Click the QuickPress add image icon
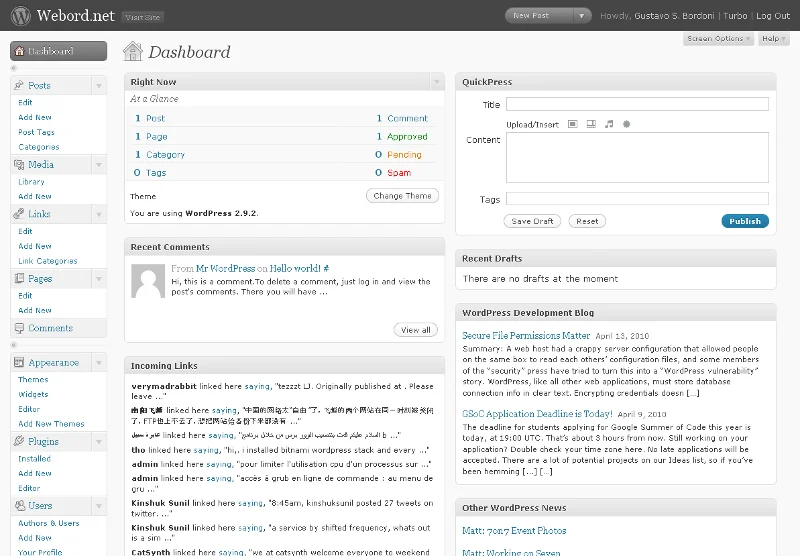 point(573,124)
